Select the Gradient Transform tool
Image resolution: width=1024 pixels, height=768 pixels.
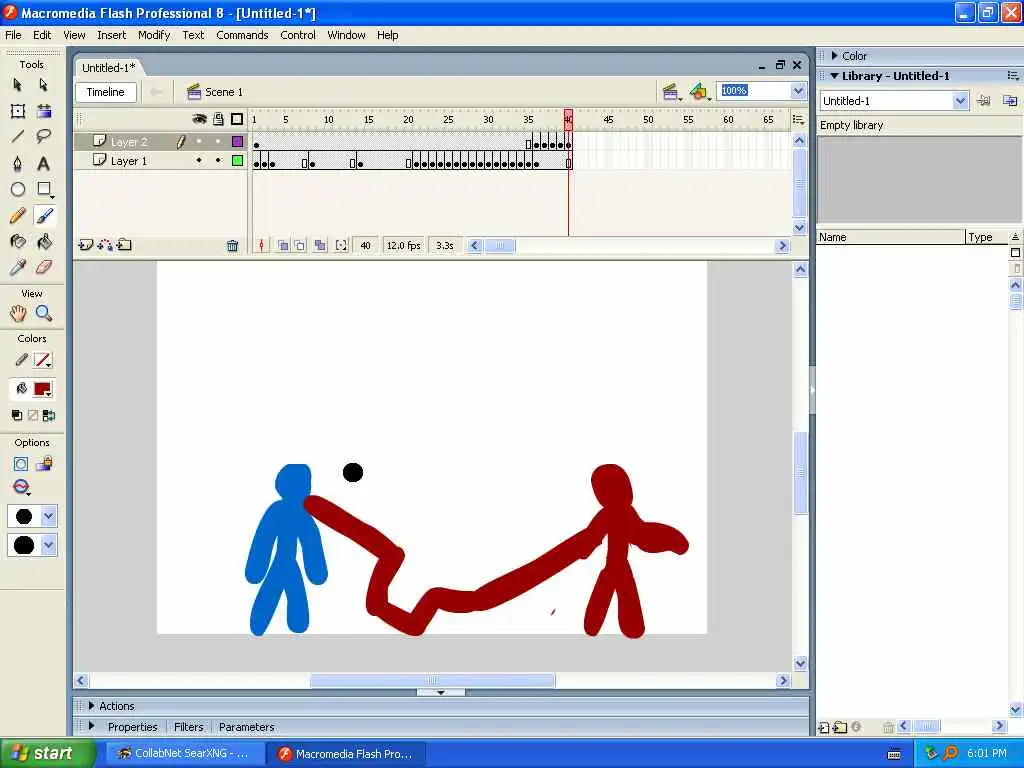tap(44, 111)
